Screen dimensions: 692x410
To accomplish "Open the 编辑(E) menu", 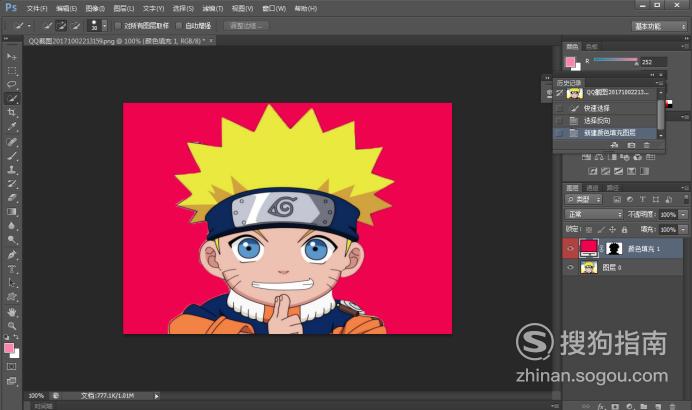I will pyautogui.click(x=66, y=8).
